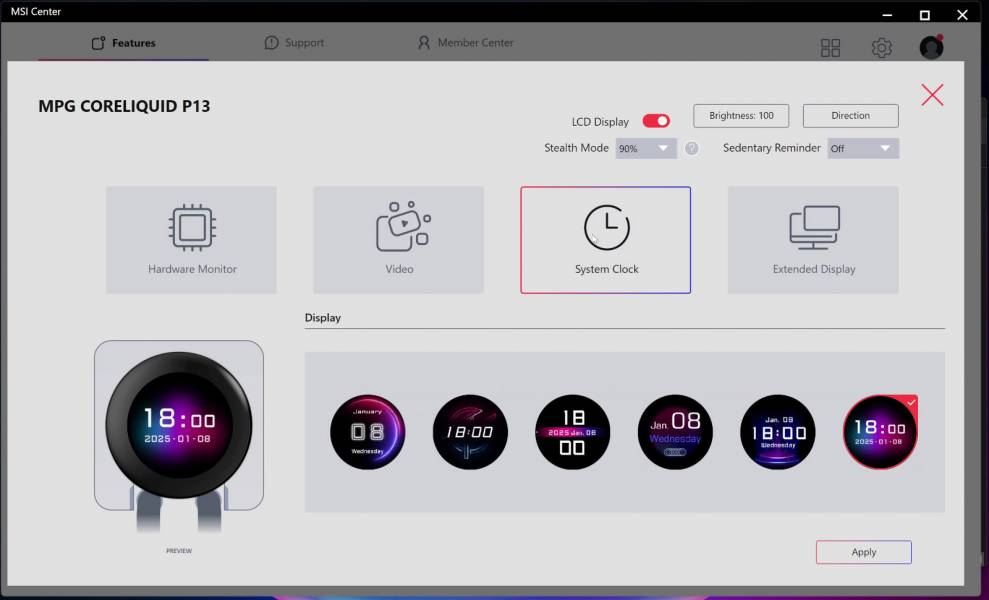Viewport: 989px width, 600px height.
Task: Open MSI Center settings gear
Action: pos(881,48)
